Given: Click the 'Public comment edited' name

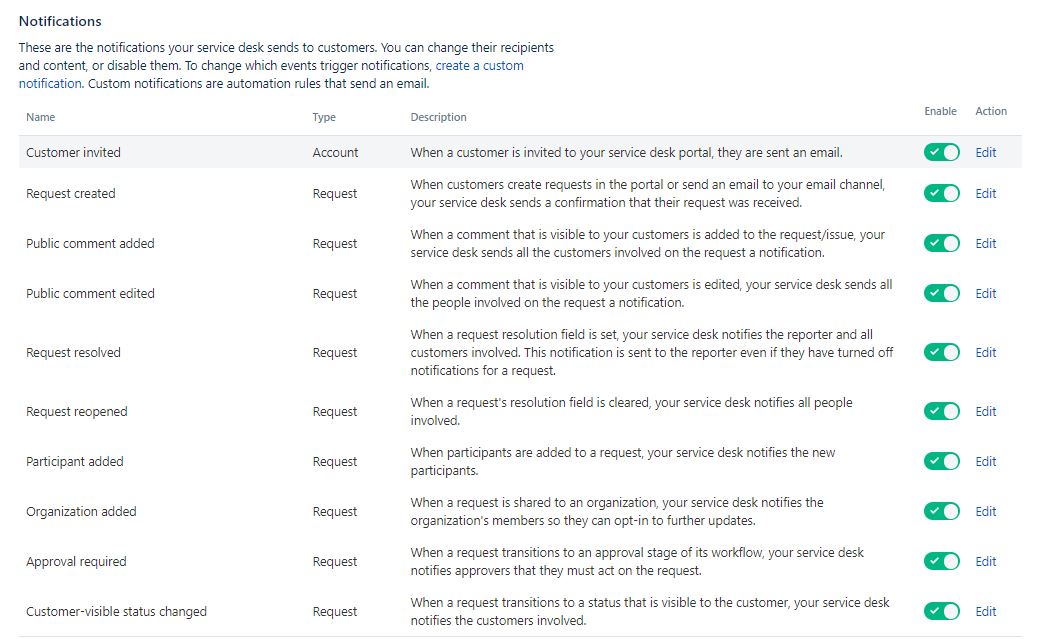Looking at the screenshot, I should click(90, 293).
